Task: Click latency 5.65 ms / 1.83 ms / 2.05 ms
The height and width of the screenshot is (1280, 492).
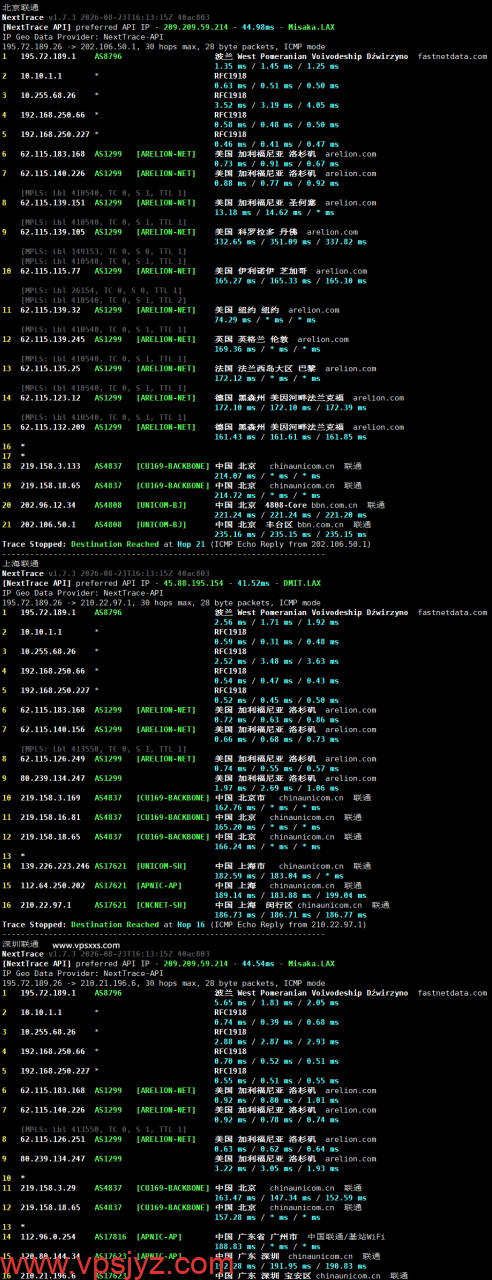Action: (x=279, y=1002)
